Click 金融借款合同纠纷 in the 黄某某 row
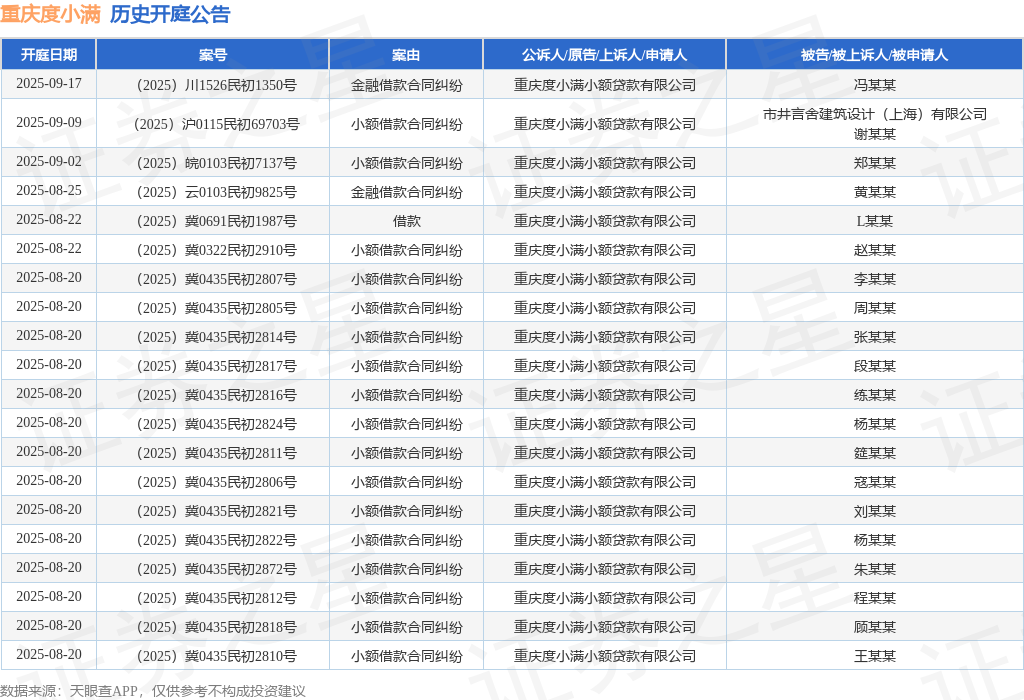This screenshot has height=700, width=1024. click(406, 192)
